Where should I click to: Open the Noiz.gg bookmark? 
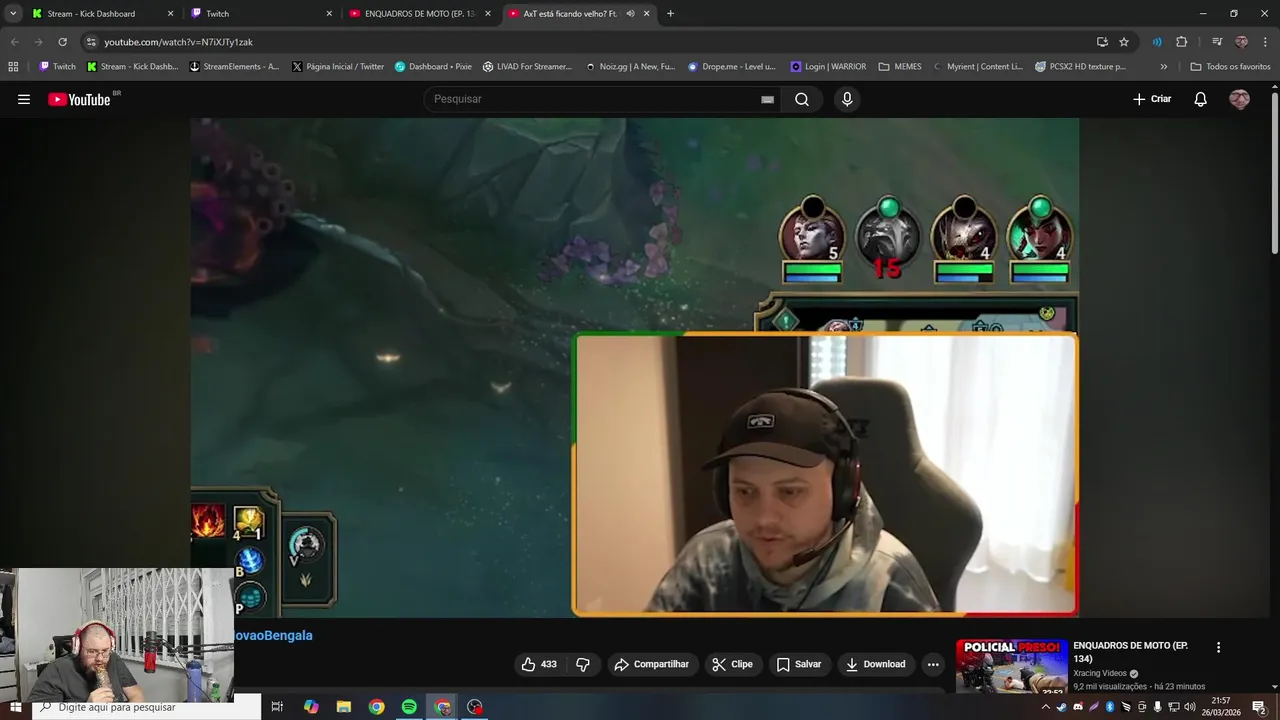click(x=630, y=67)
